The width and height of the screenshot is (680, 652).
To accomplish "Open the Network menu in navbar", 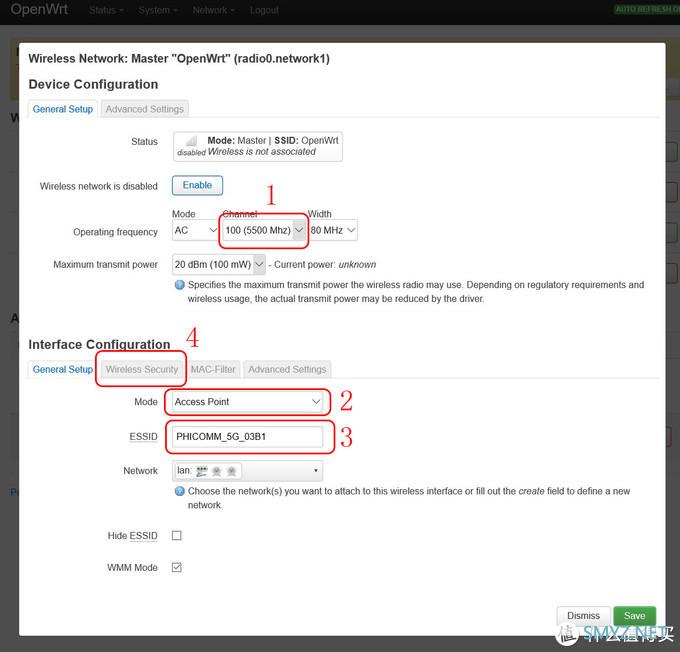I will pos(213,10).
